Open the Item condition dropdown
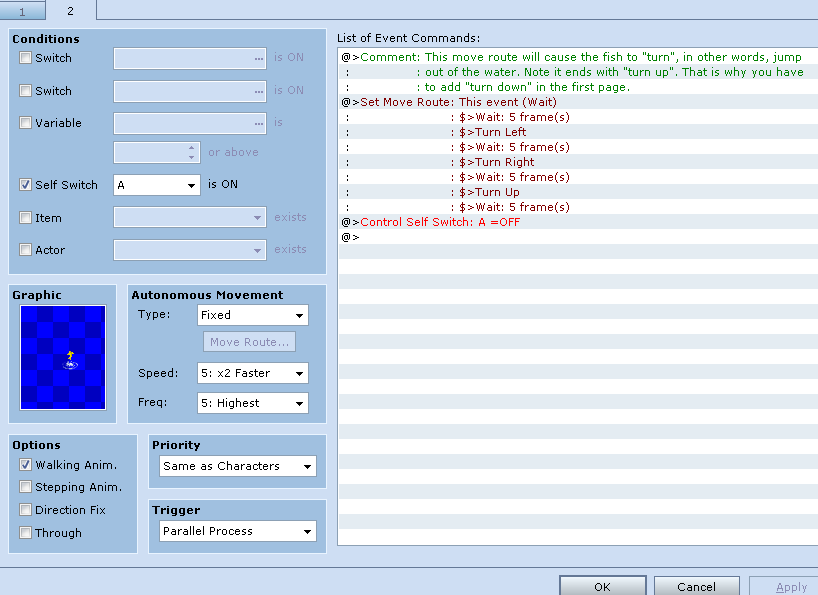818x595 pixels. (x=190, y=217)
